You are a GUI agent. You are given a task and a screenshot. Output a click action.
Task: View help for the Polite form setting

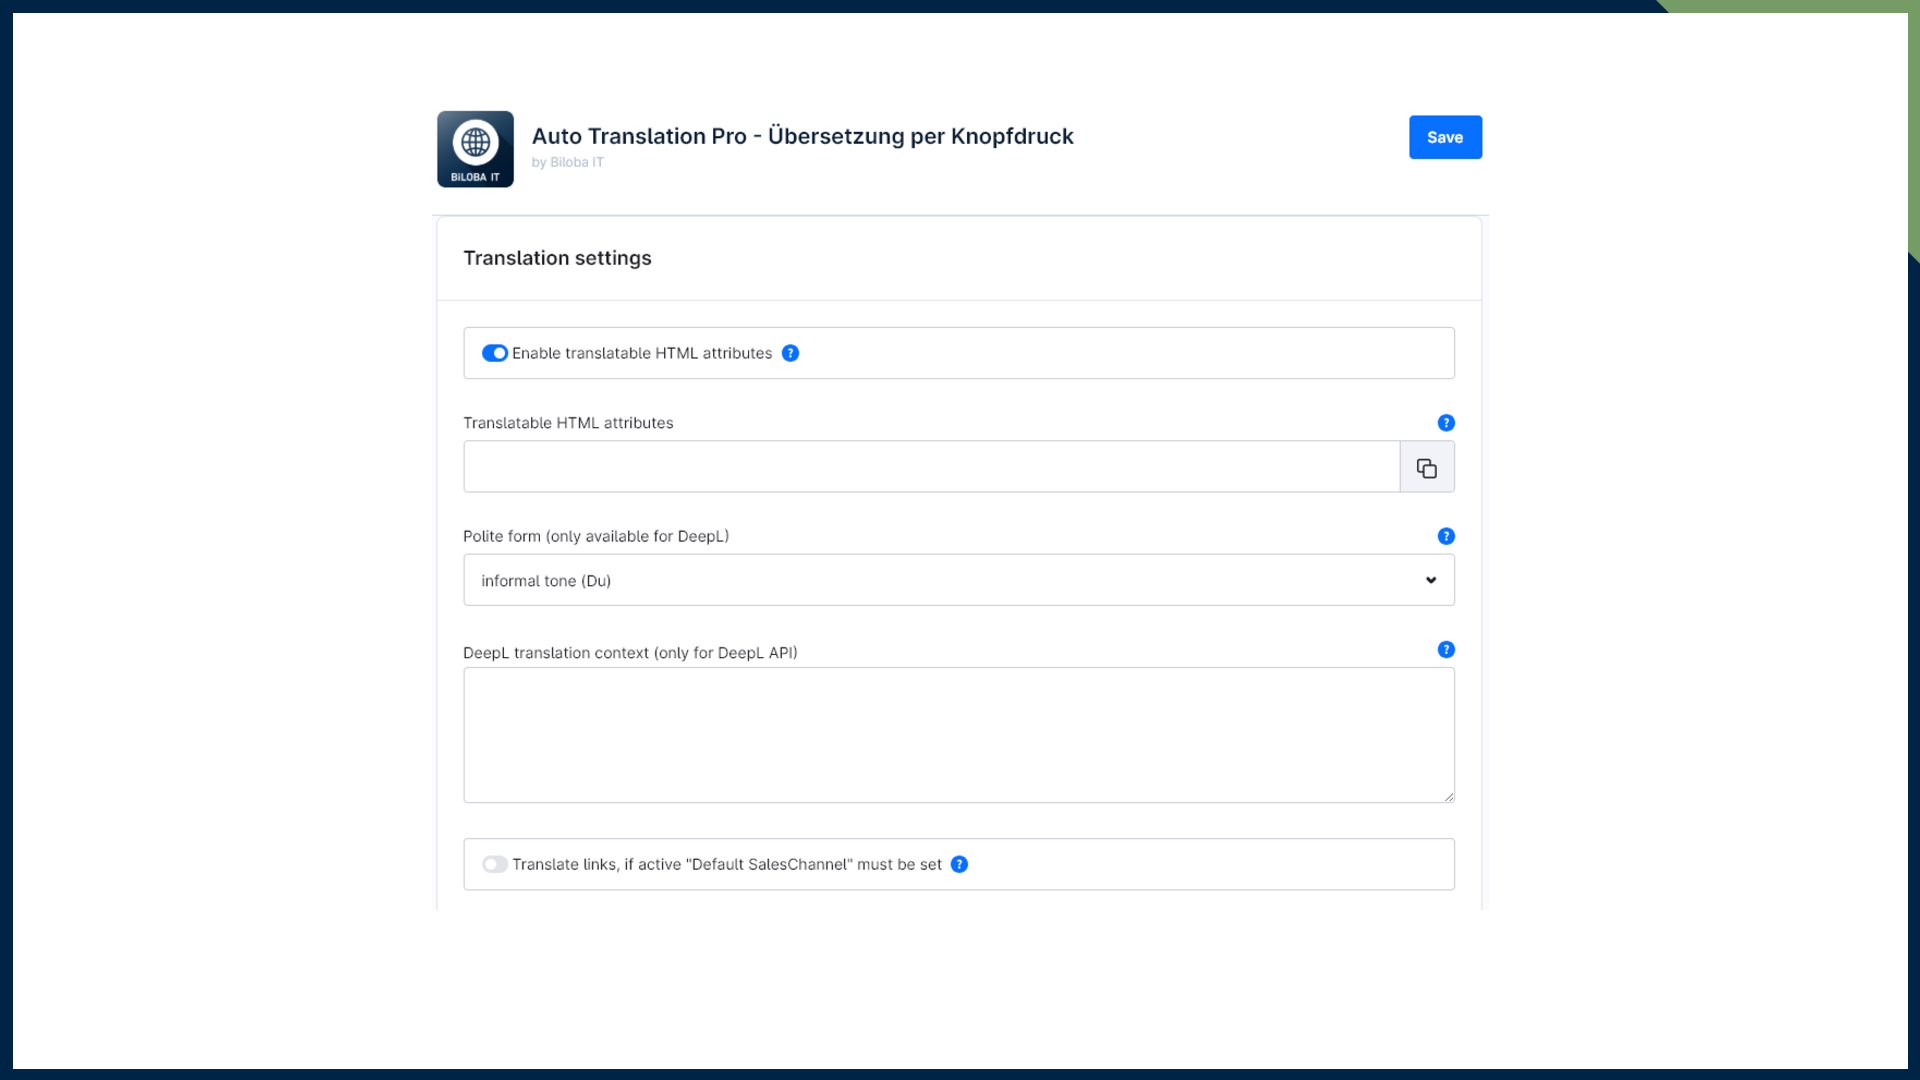tap(1446, 535)
